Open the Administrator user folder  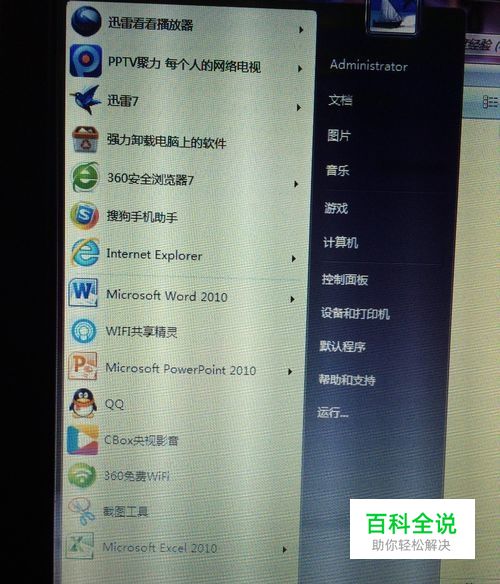(x=368, y=66)
